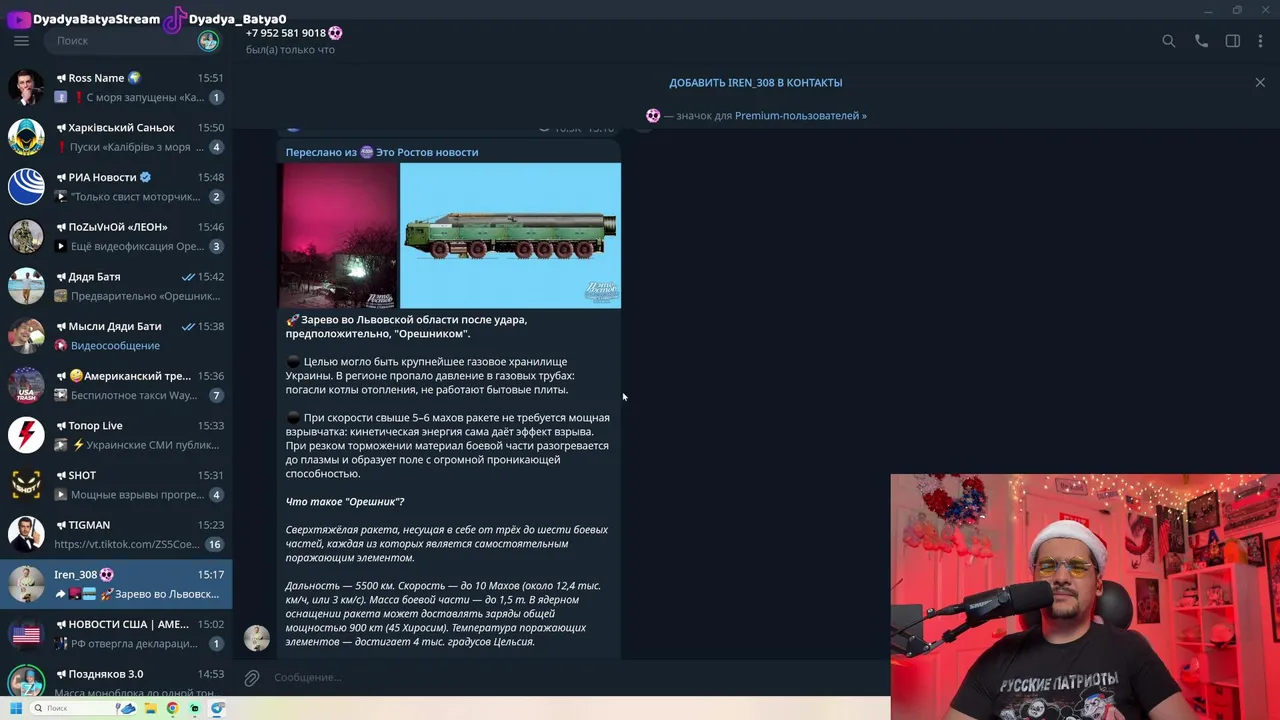Click the skull premium icon in the banner
This screenshot has height=720, width=1280.
(653, 116)
